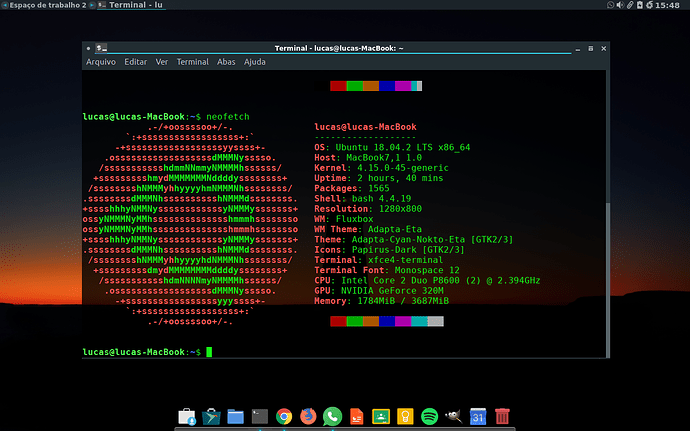The height and width of the screenshot is (431, 690).
Task: Toggle the sticky dot in terminal titlebar
Action: click(x=88, y=48)
